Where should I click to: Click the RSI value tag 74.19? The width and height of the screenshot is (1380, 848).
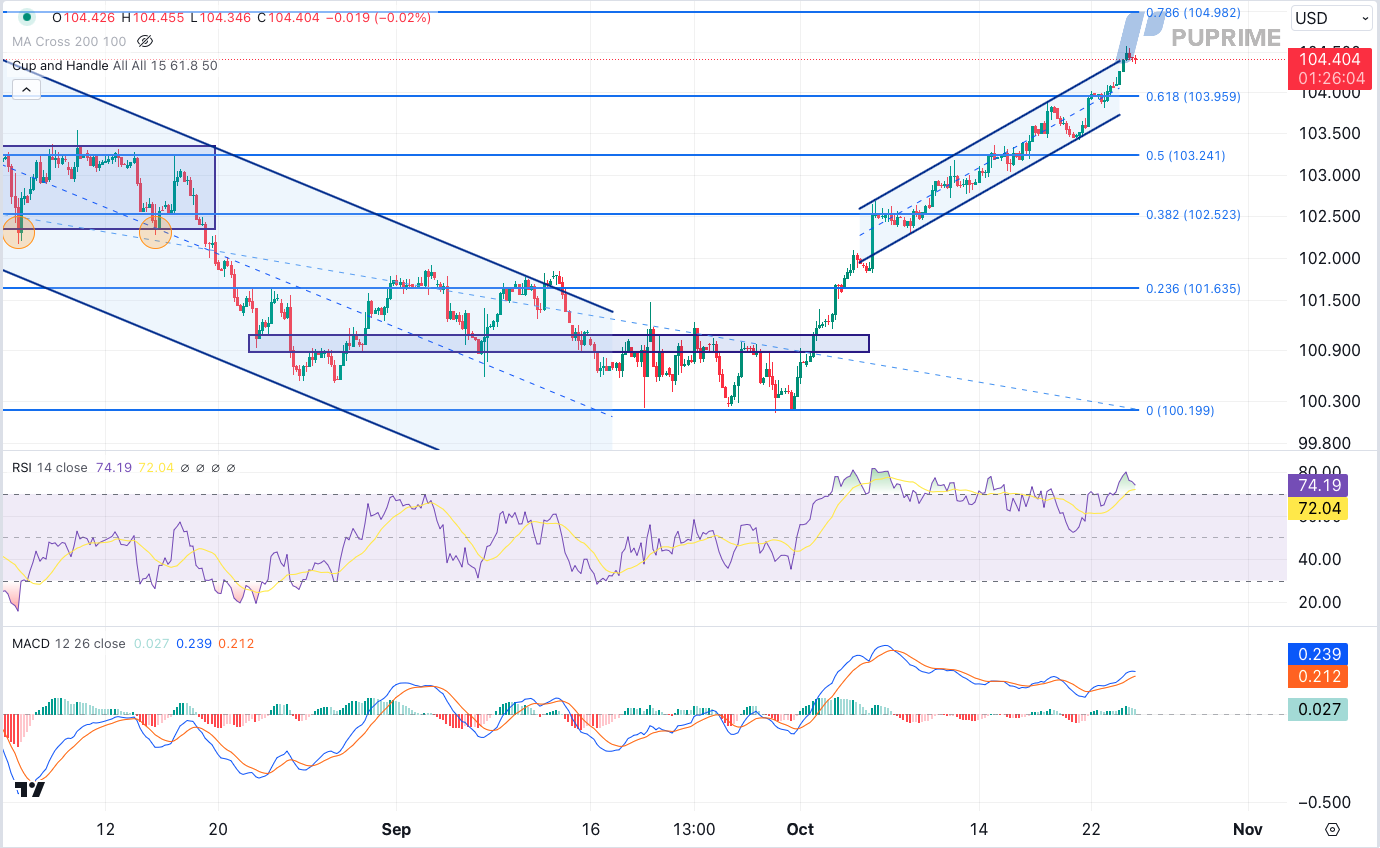1319,486
